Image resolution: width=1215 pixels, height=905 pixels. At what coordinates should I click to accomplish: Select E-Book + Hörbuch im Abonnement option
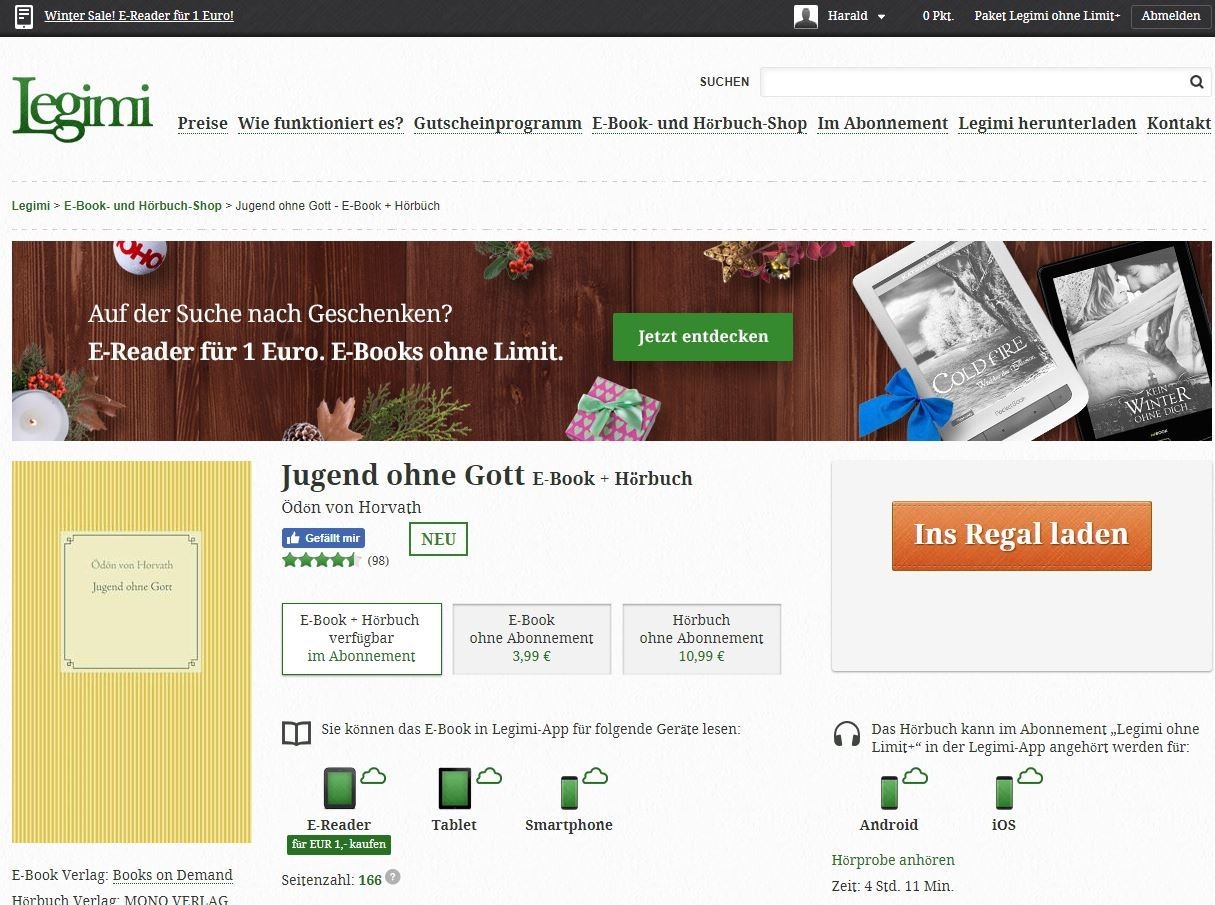pyautogui.click(x=361, y=638)
